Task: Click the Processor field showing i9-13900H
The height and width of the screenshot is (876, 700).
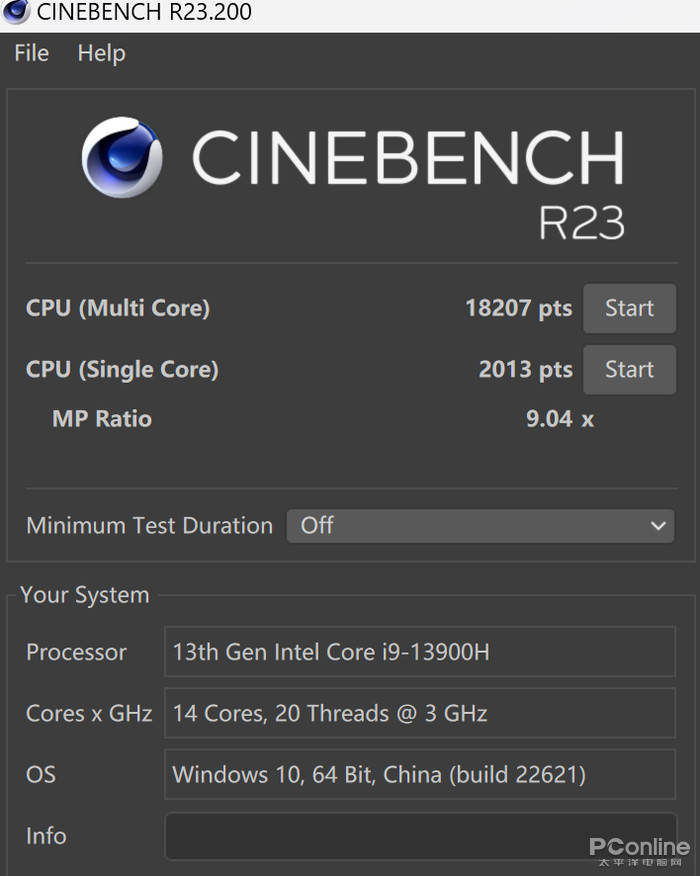Action: [419, 653]
